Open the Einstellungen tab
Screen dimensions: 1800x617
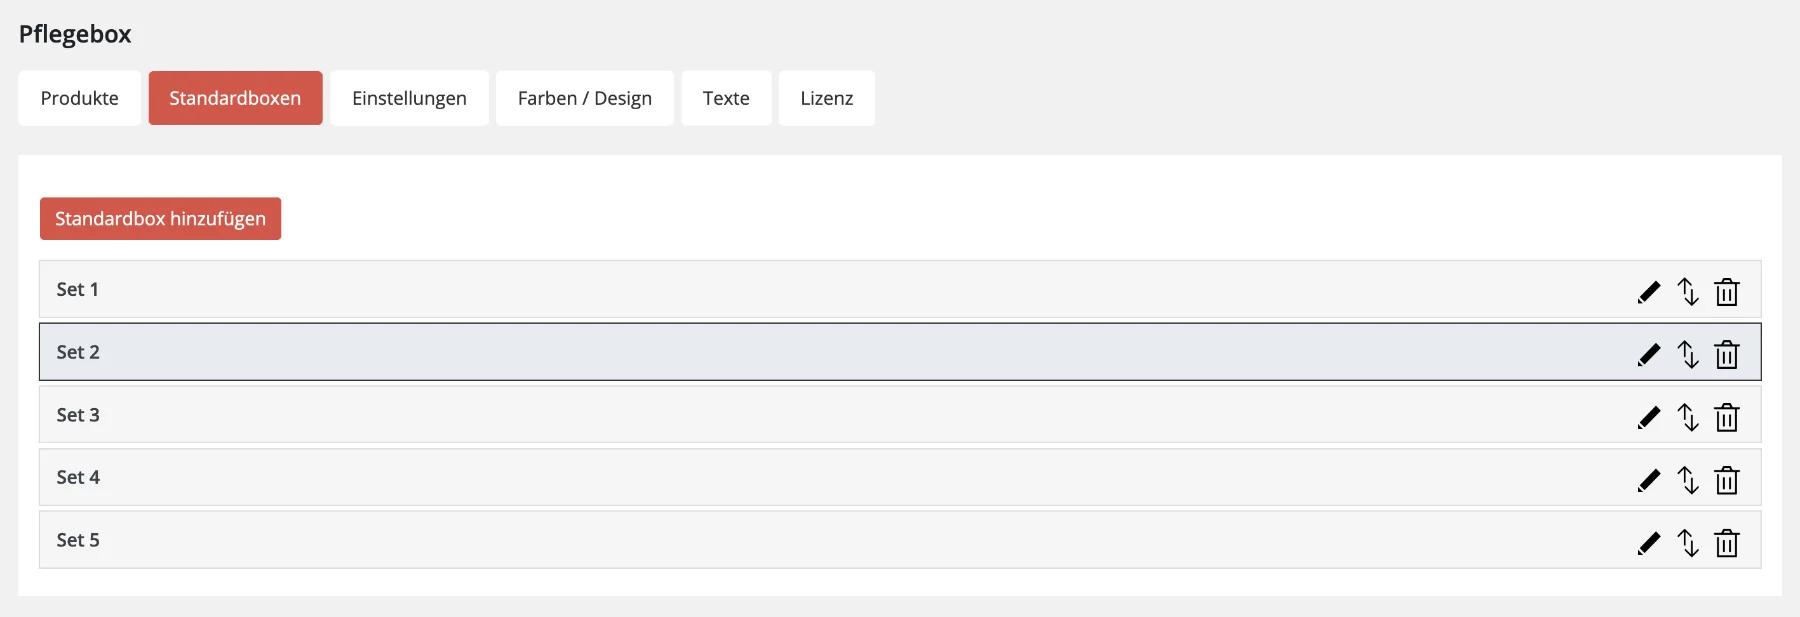[409, 98]
